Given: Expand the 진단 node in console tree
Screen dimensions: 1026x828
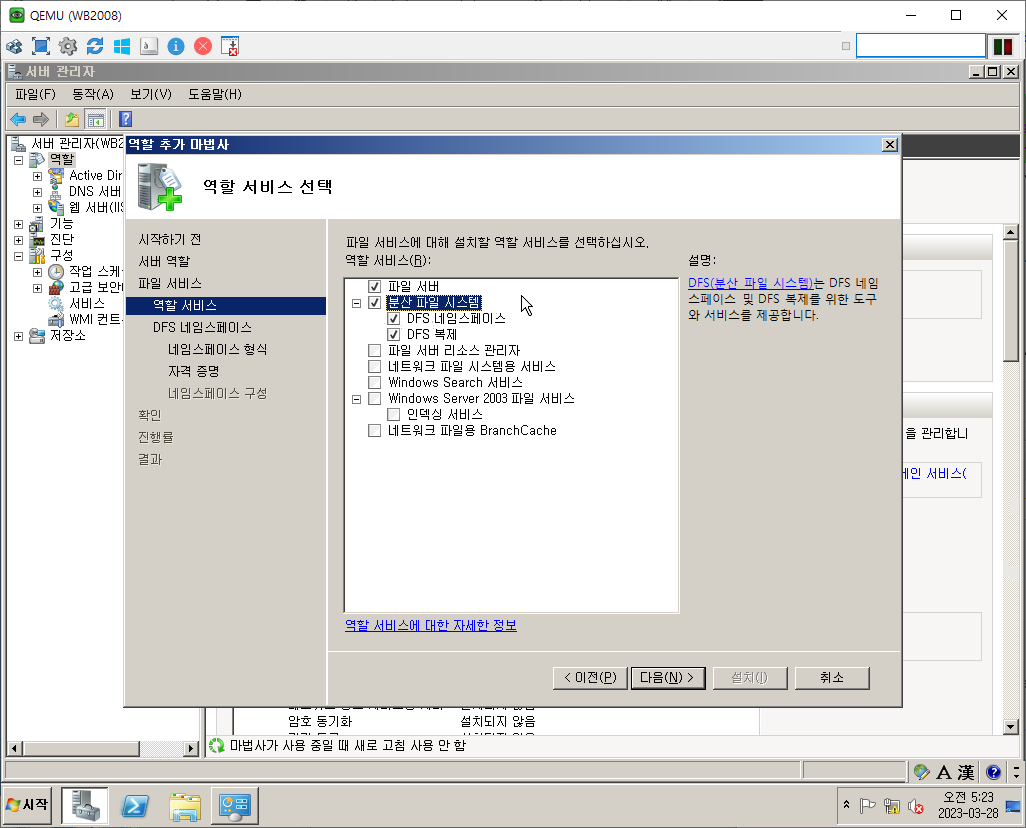Looking at the screenshot, I should [18, 240].
